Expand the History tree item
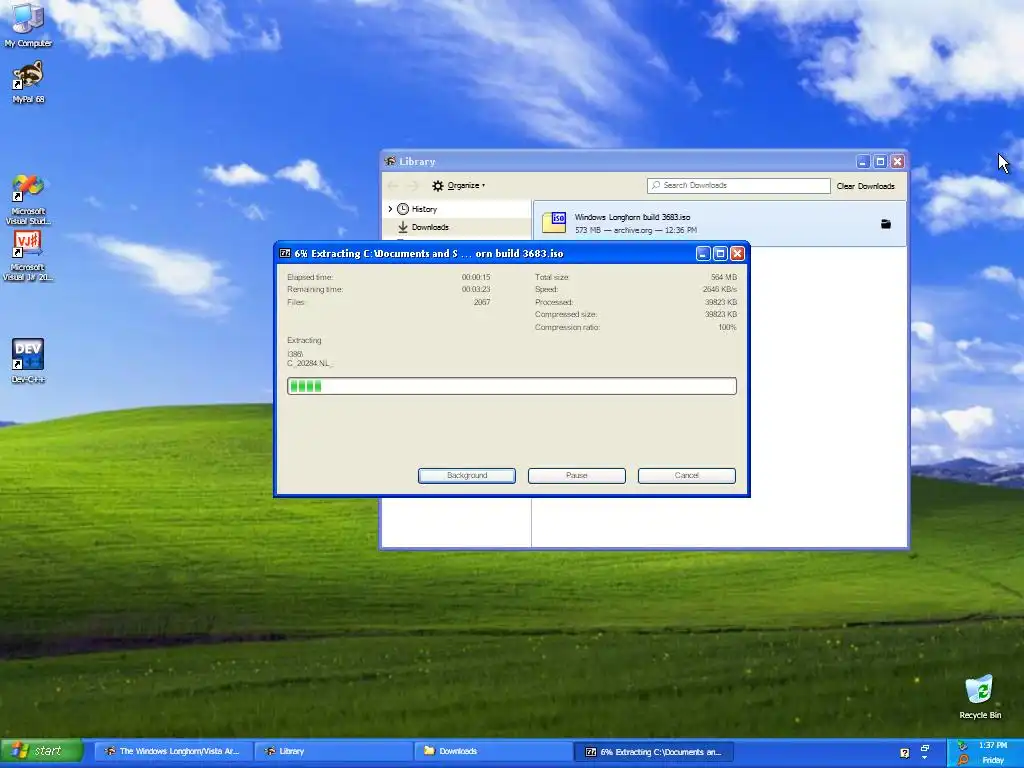 pos(391,209)
